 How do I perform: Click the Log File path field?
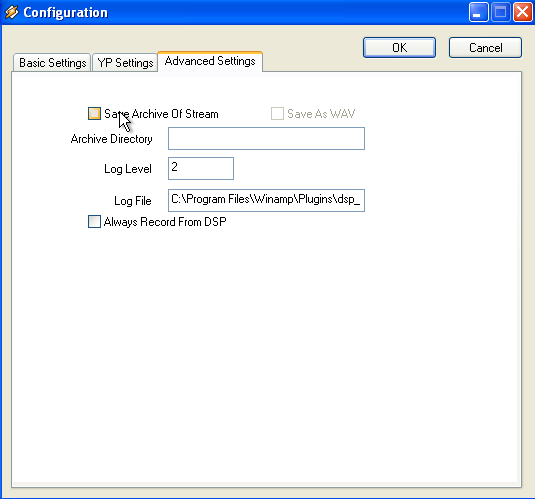[266, 200]
